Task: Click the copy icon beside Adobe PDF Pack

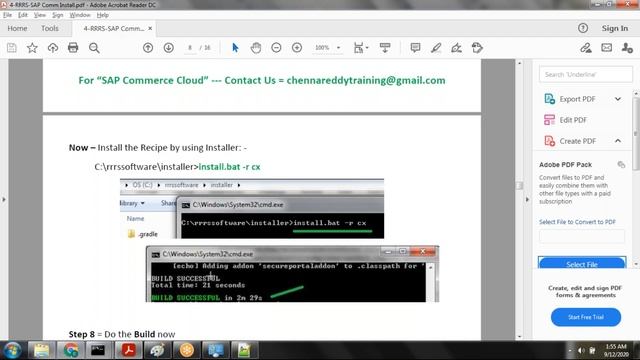Action: tap(621, 164)
